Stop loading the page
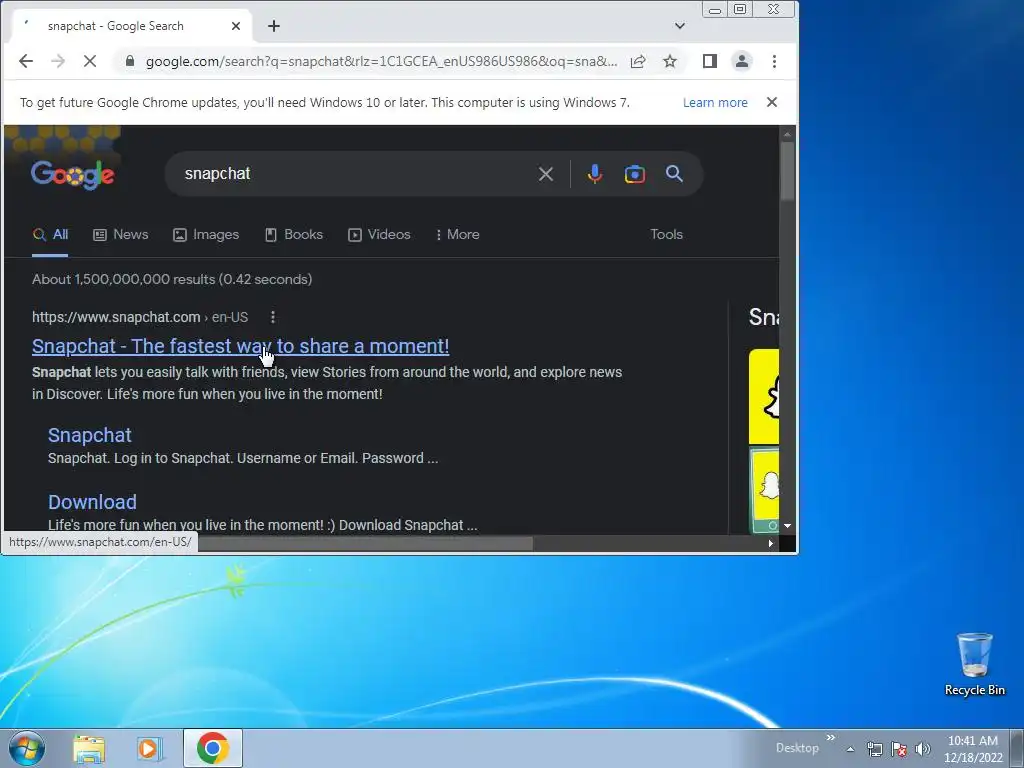The width and height of the screenshot is (1024, 768). pyautogui.click(x=89, y=61)
